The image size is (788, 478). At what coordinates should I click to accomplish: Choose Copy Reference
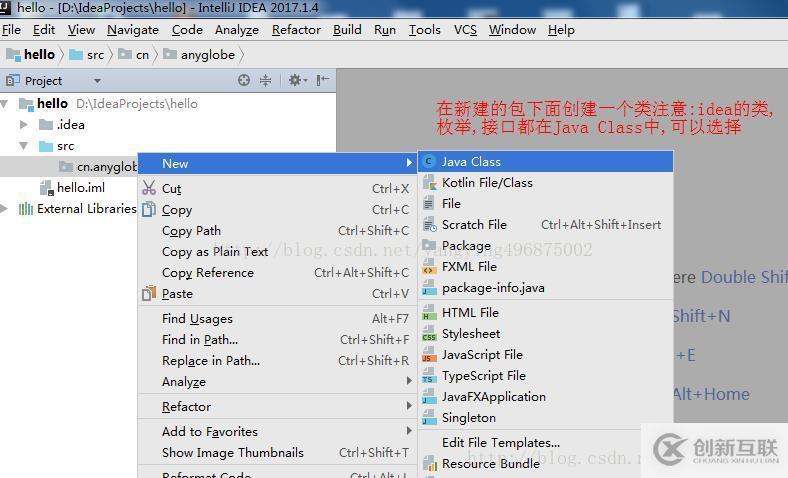click(277, 273)
